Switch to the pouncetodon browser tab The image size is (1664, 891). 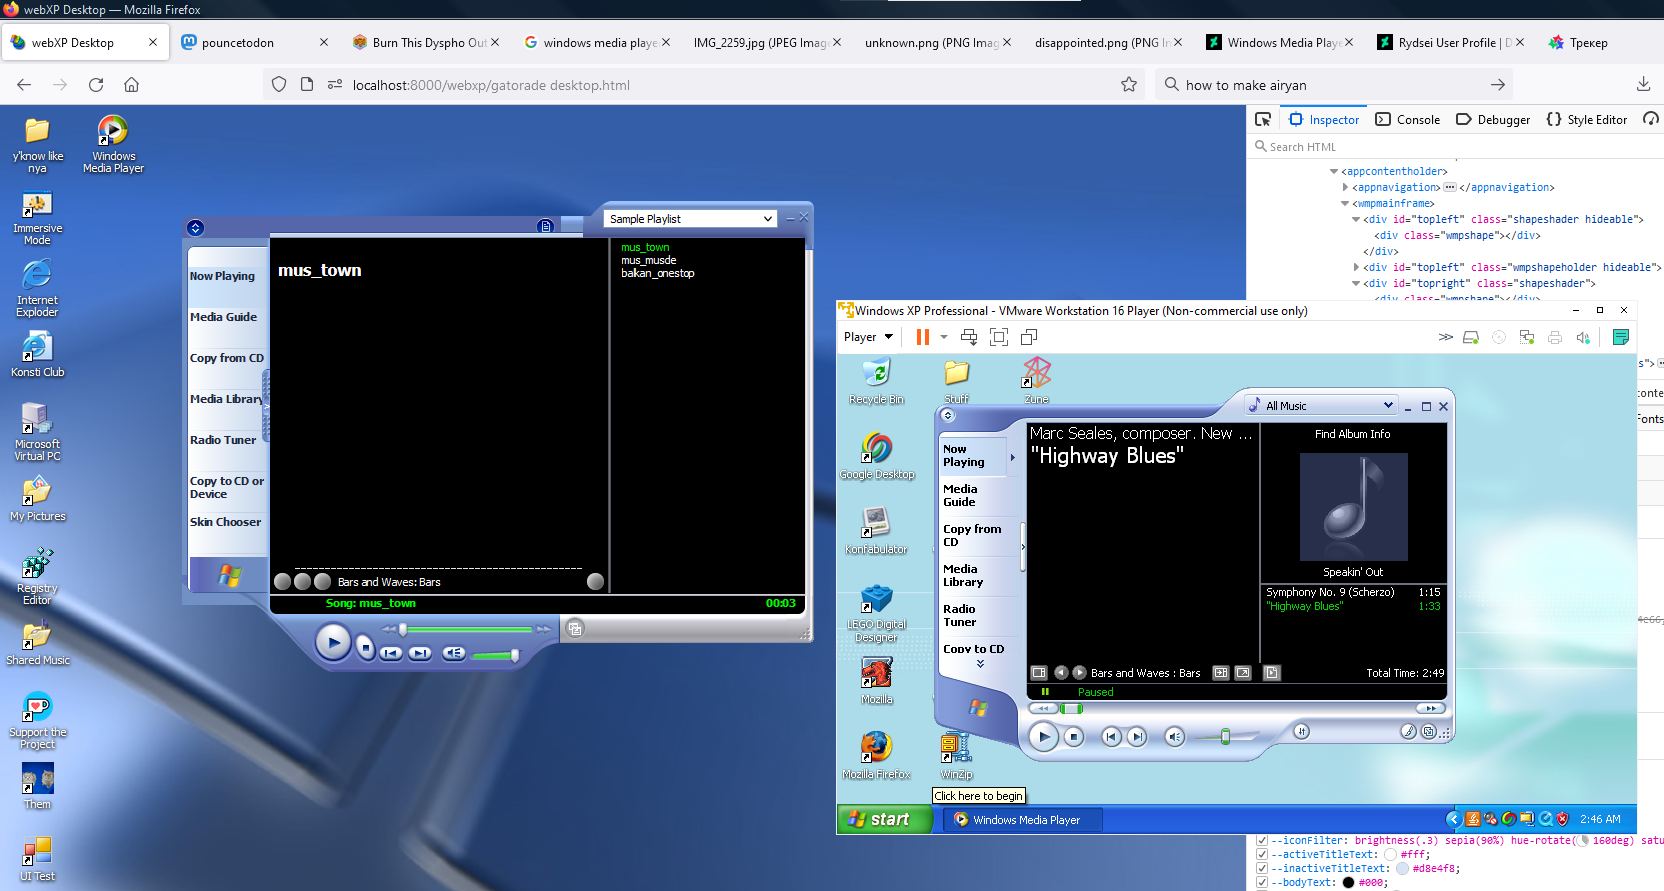click(x=238, y=43)
